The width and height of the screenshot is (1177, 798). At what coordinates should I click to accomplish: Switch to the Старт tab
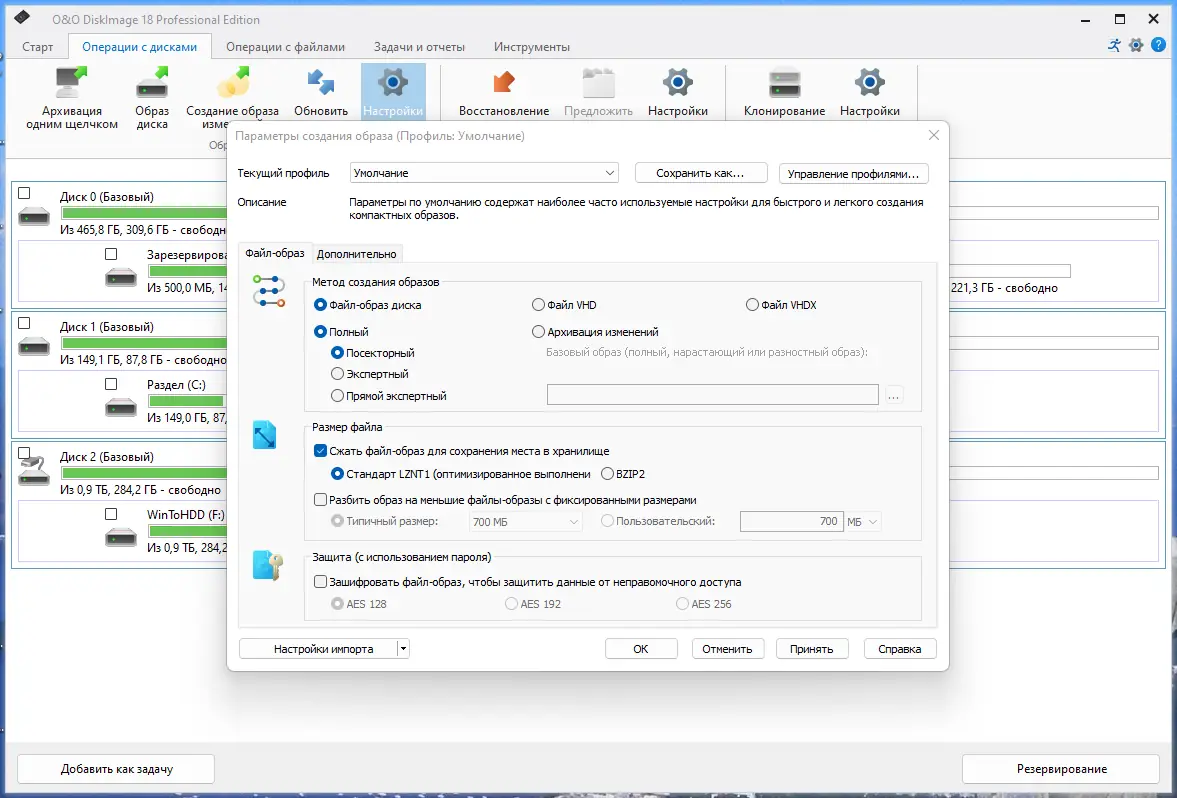[38, 47]
